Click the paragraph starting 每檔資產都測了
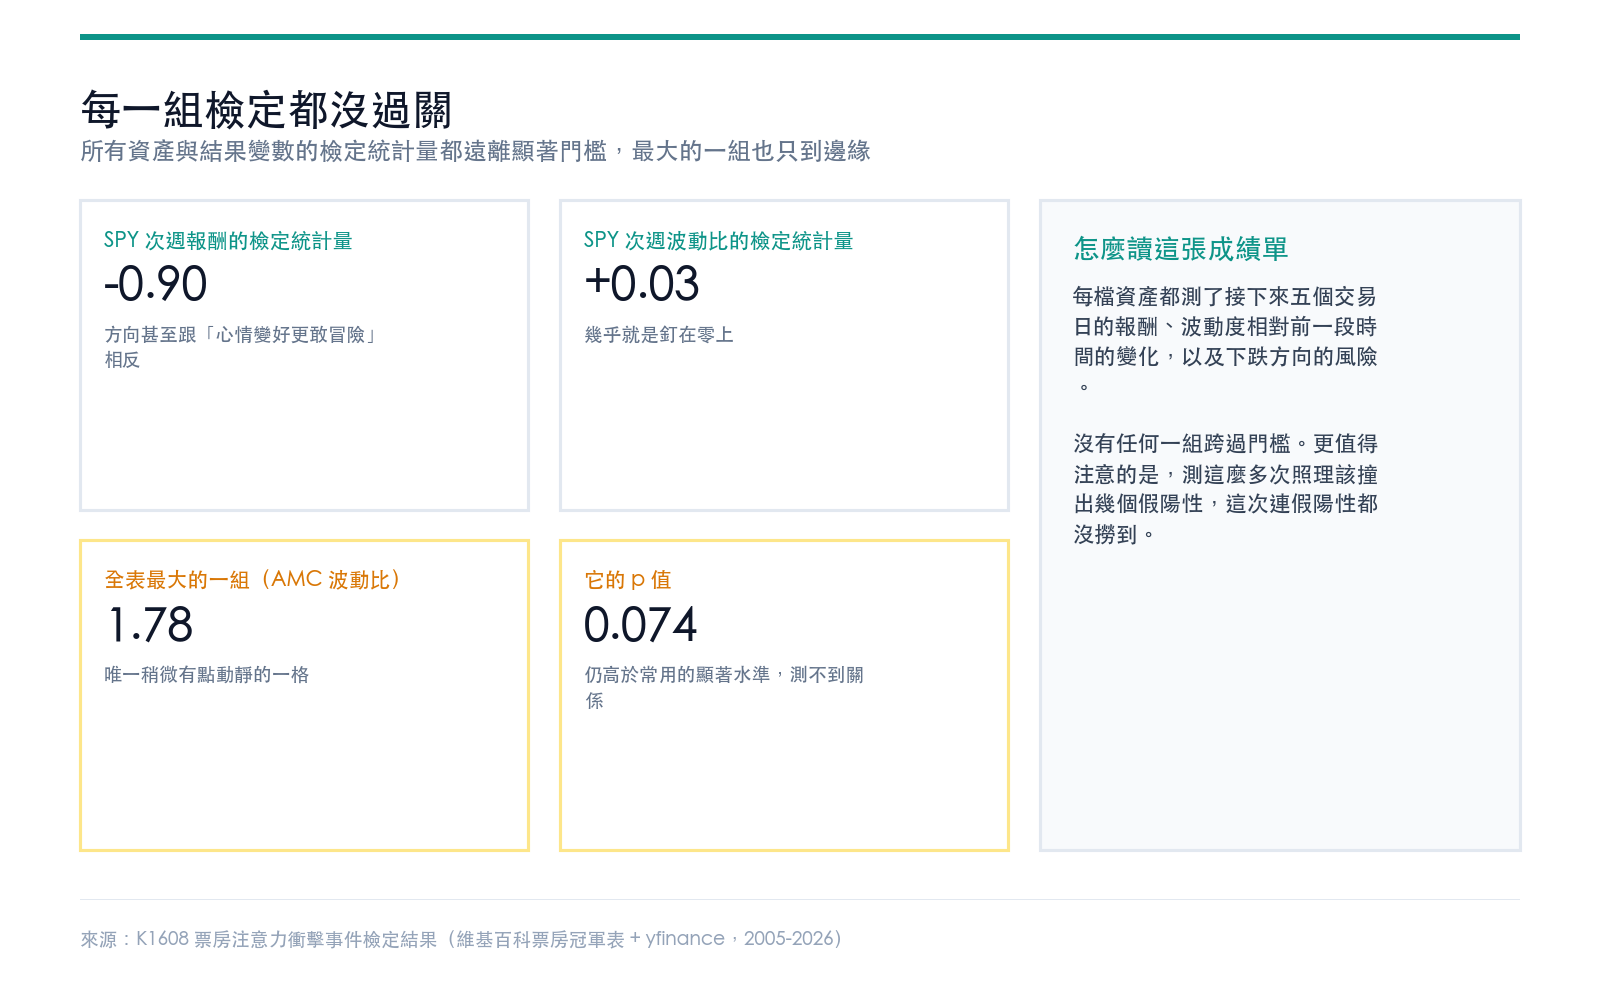The image size is (1600, 1000). (1225, 341)
